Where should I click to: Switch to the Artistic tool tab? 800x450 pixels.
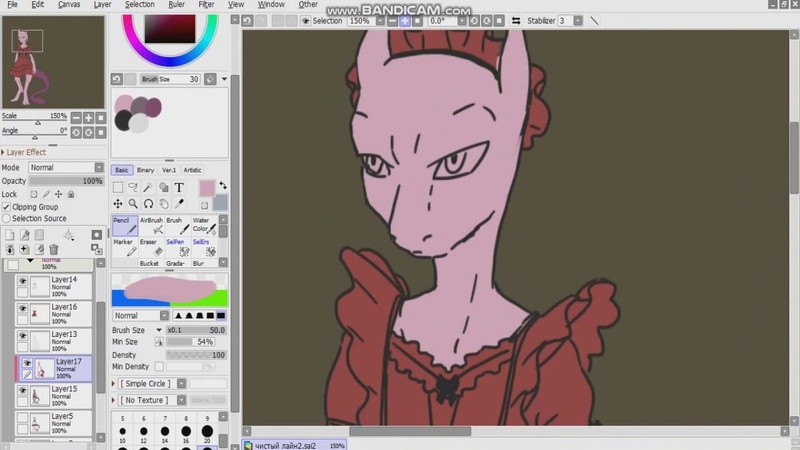point(192,170)
